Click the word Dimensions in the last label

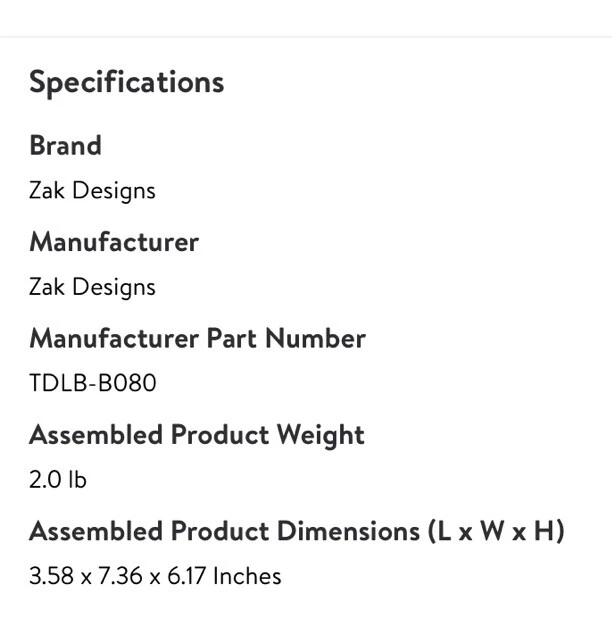(x=349, y=531)
